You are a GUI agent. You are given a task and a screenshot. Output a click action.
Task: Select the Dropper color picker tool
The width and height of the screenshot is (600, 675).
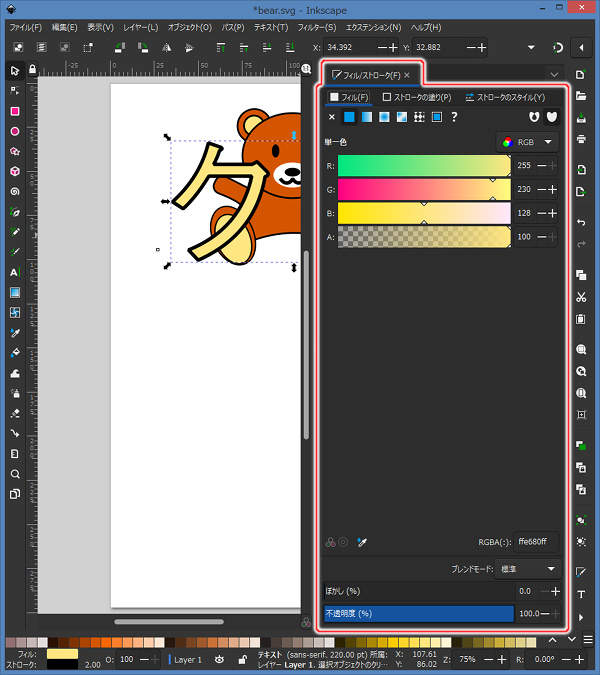click(15, 333)
